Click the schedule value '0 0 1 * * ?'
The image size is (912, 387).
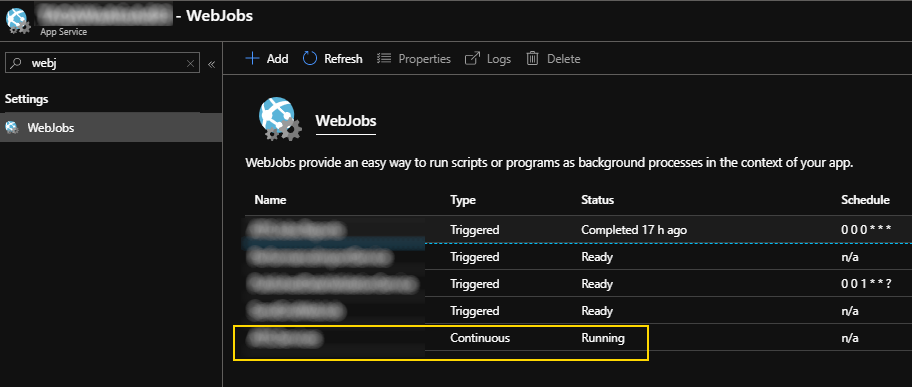pos(866,284)
